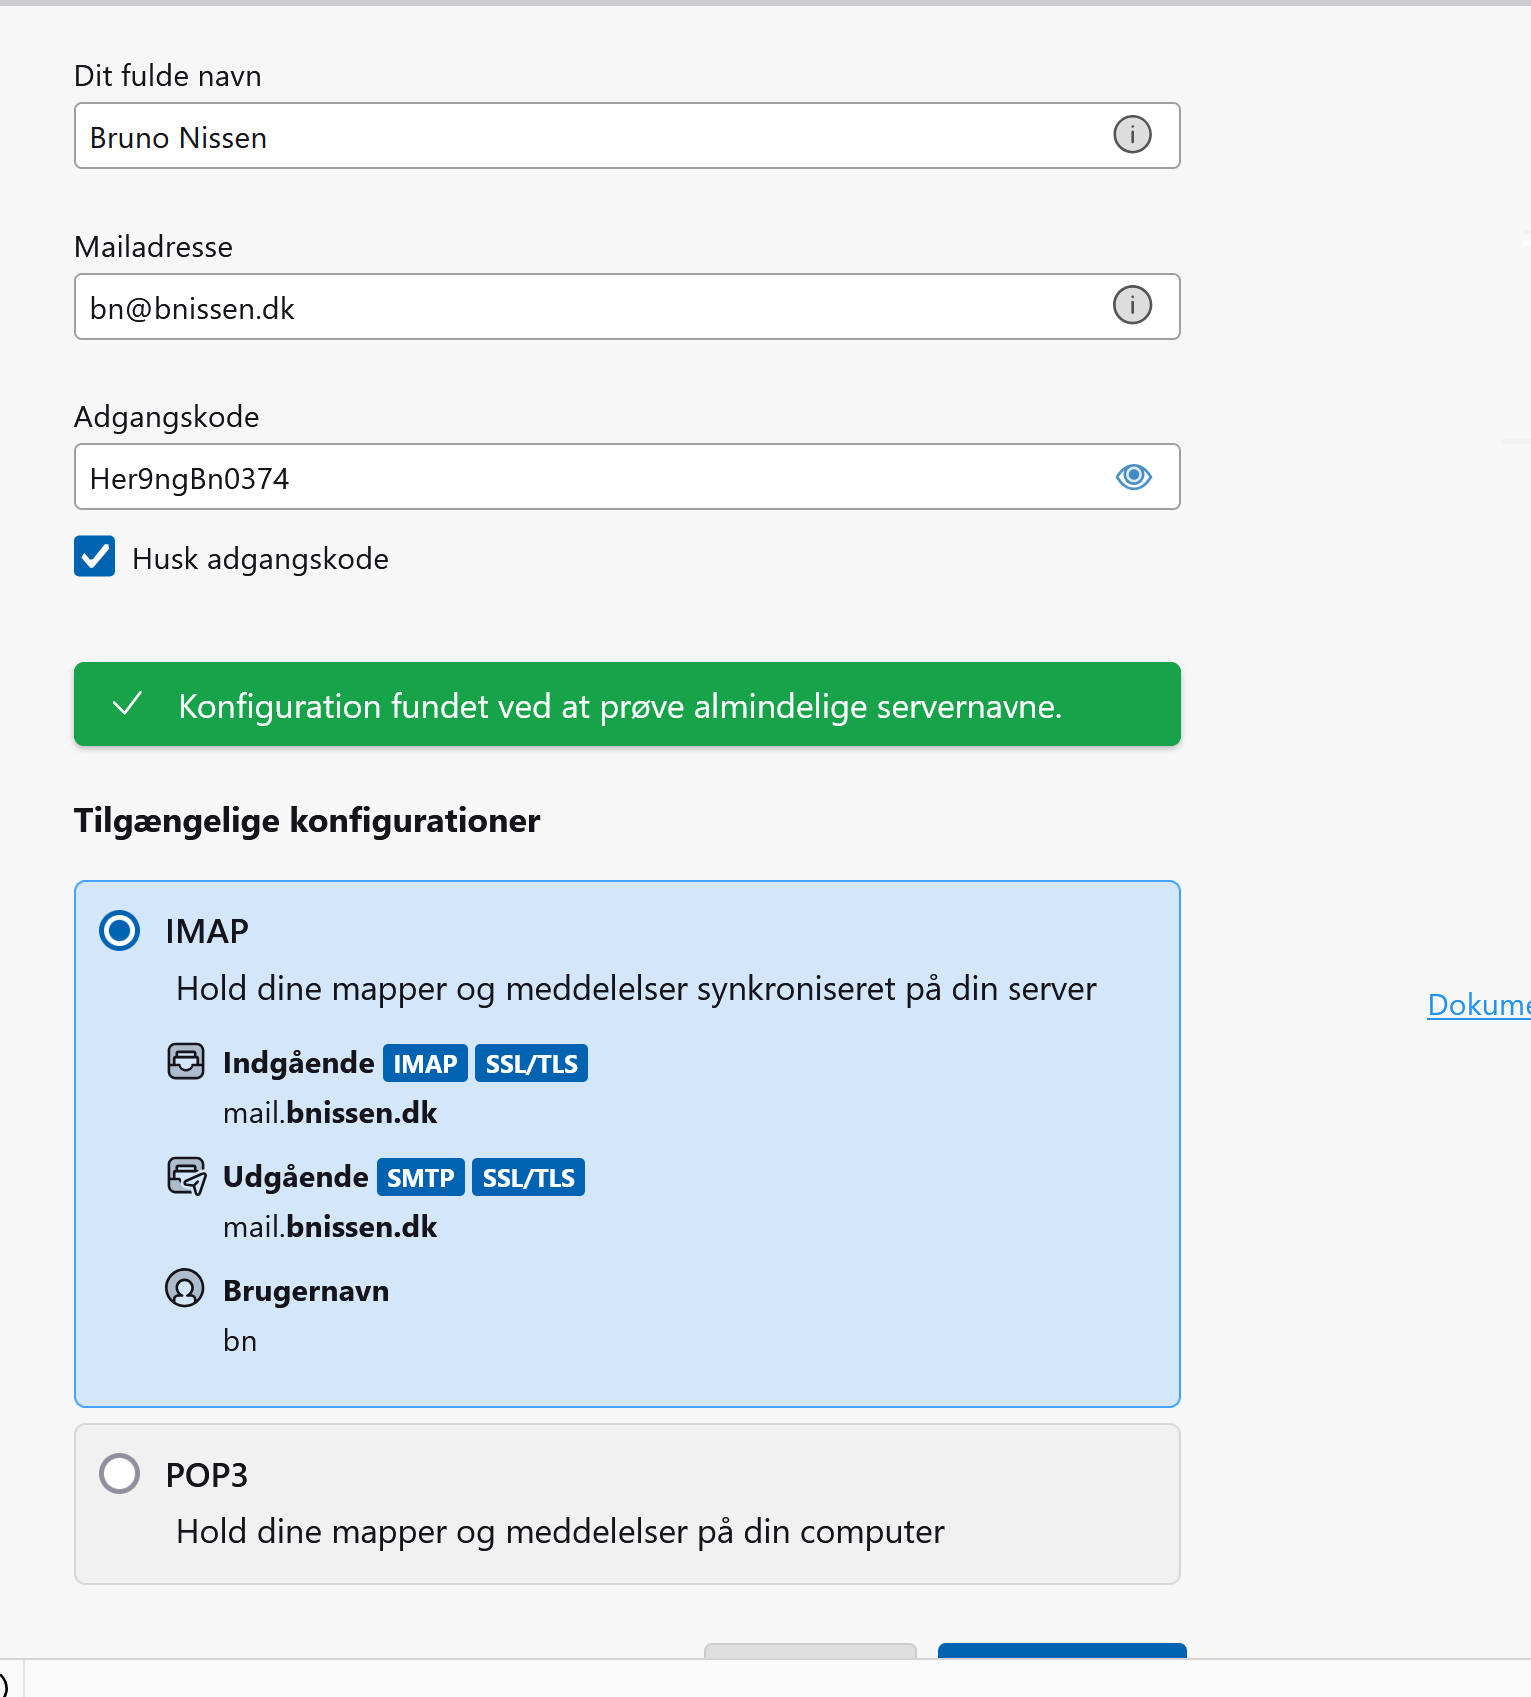Click the SMTP badge next to Udgående

point(421,1177)
